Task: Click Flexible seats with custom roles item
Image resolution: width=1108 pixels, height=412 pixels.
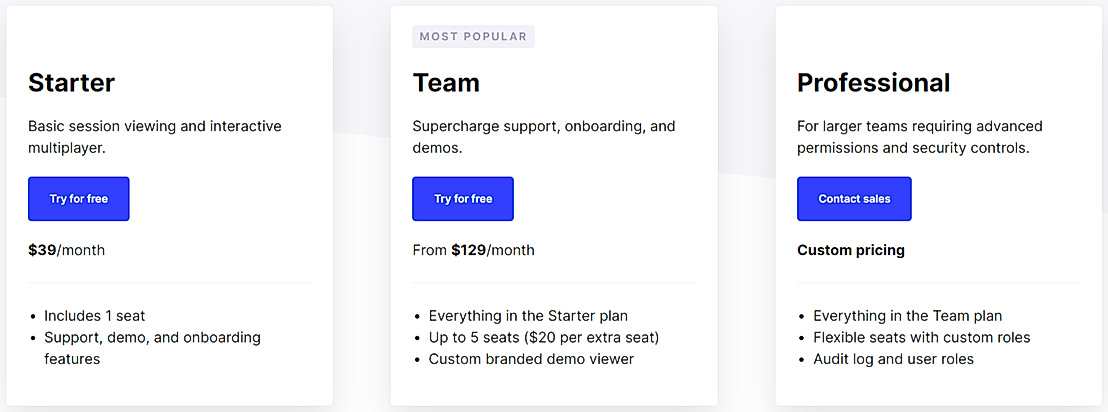Action: (x=921, y=337)
